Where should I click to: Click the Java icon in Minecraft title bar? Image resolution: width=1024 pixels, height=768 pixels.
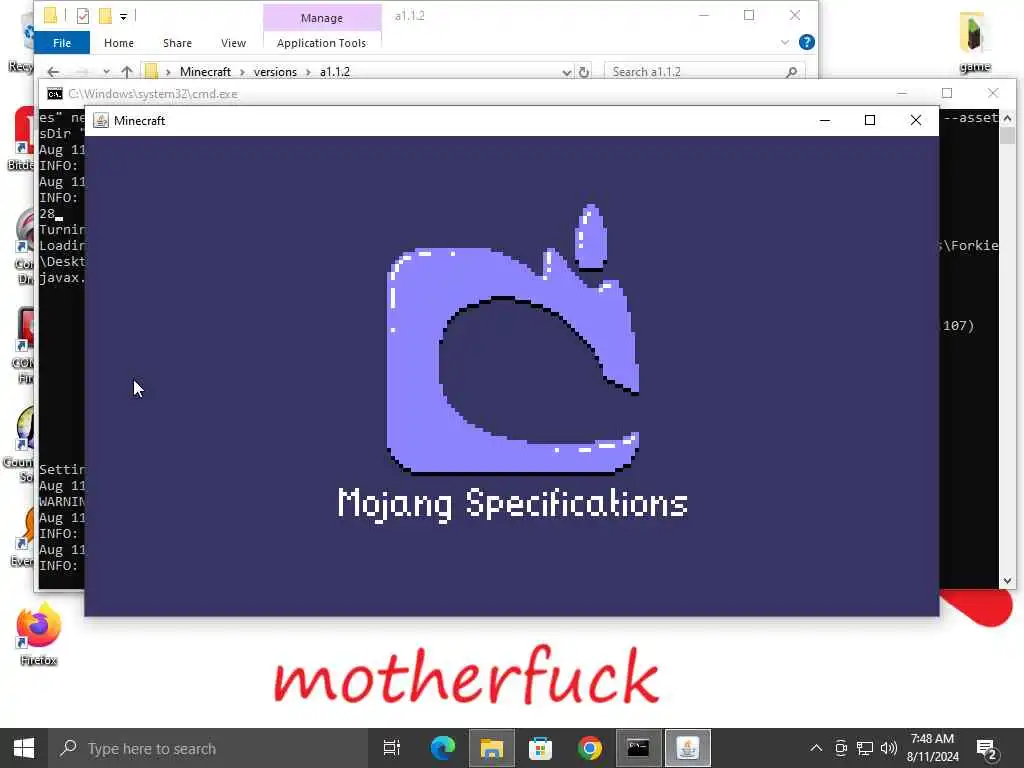click(101, 120)
